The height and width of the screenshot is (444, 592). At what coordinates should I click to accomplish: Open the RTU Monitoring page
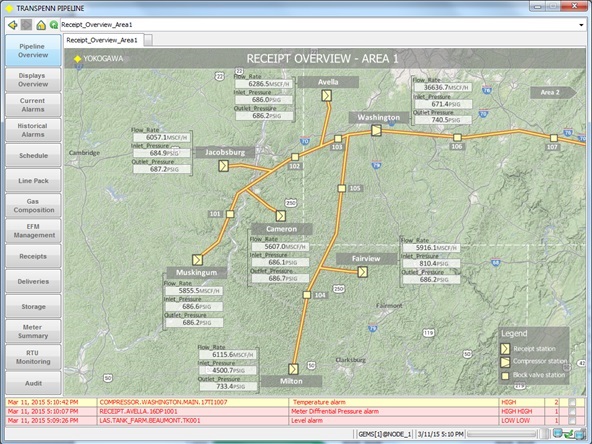33,357
